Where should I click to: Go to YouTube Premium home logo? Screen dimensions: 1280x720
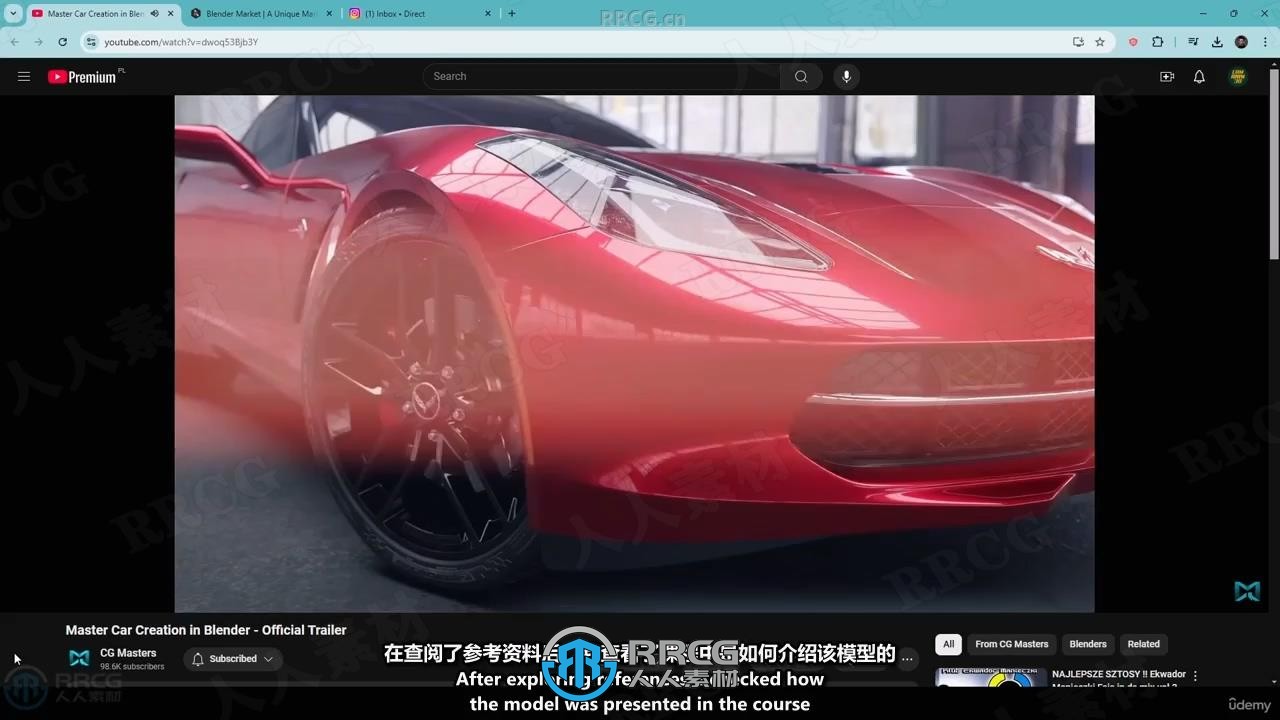(84, 77)
